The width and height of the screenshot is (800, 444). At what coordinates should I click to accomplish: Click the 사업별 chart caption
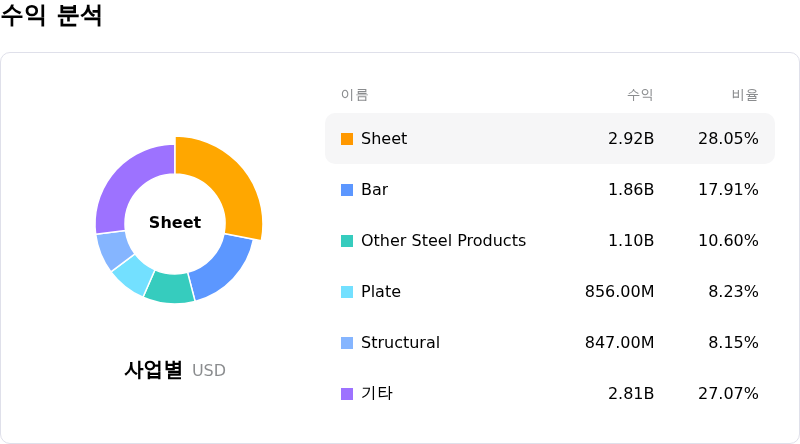(153, 369)
